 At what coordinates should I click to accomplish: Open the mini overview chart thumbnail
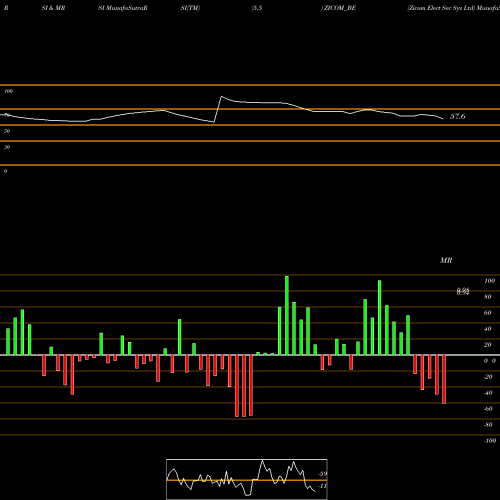[247, 479]
